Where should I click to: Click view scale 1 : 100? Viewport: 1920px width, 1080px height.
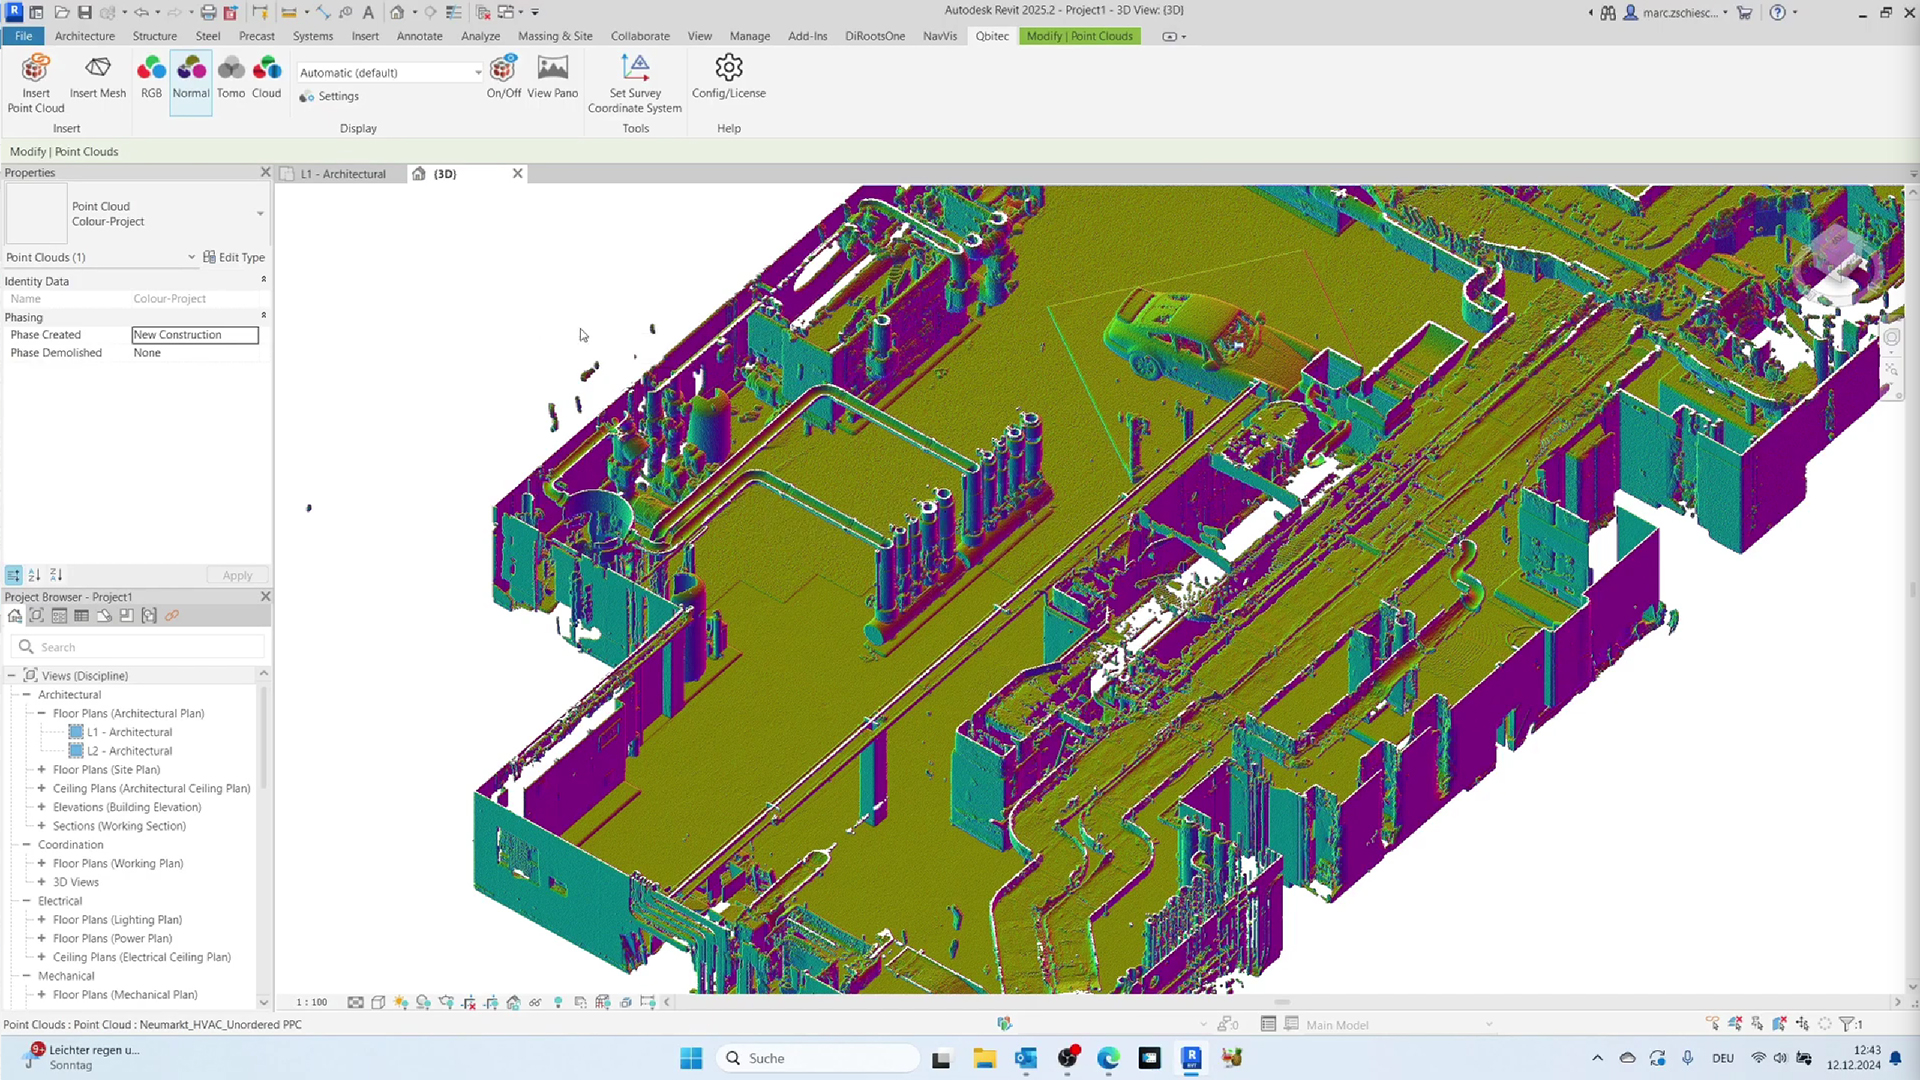[311, 1002]
